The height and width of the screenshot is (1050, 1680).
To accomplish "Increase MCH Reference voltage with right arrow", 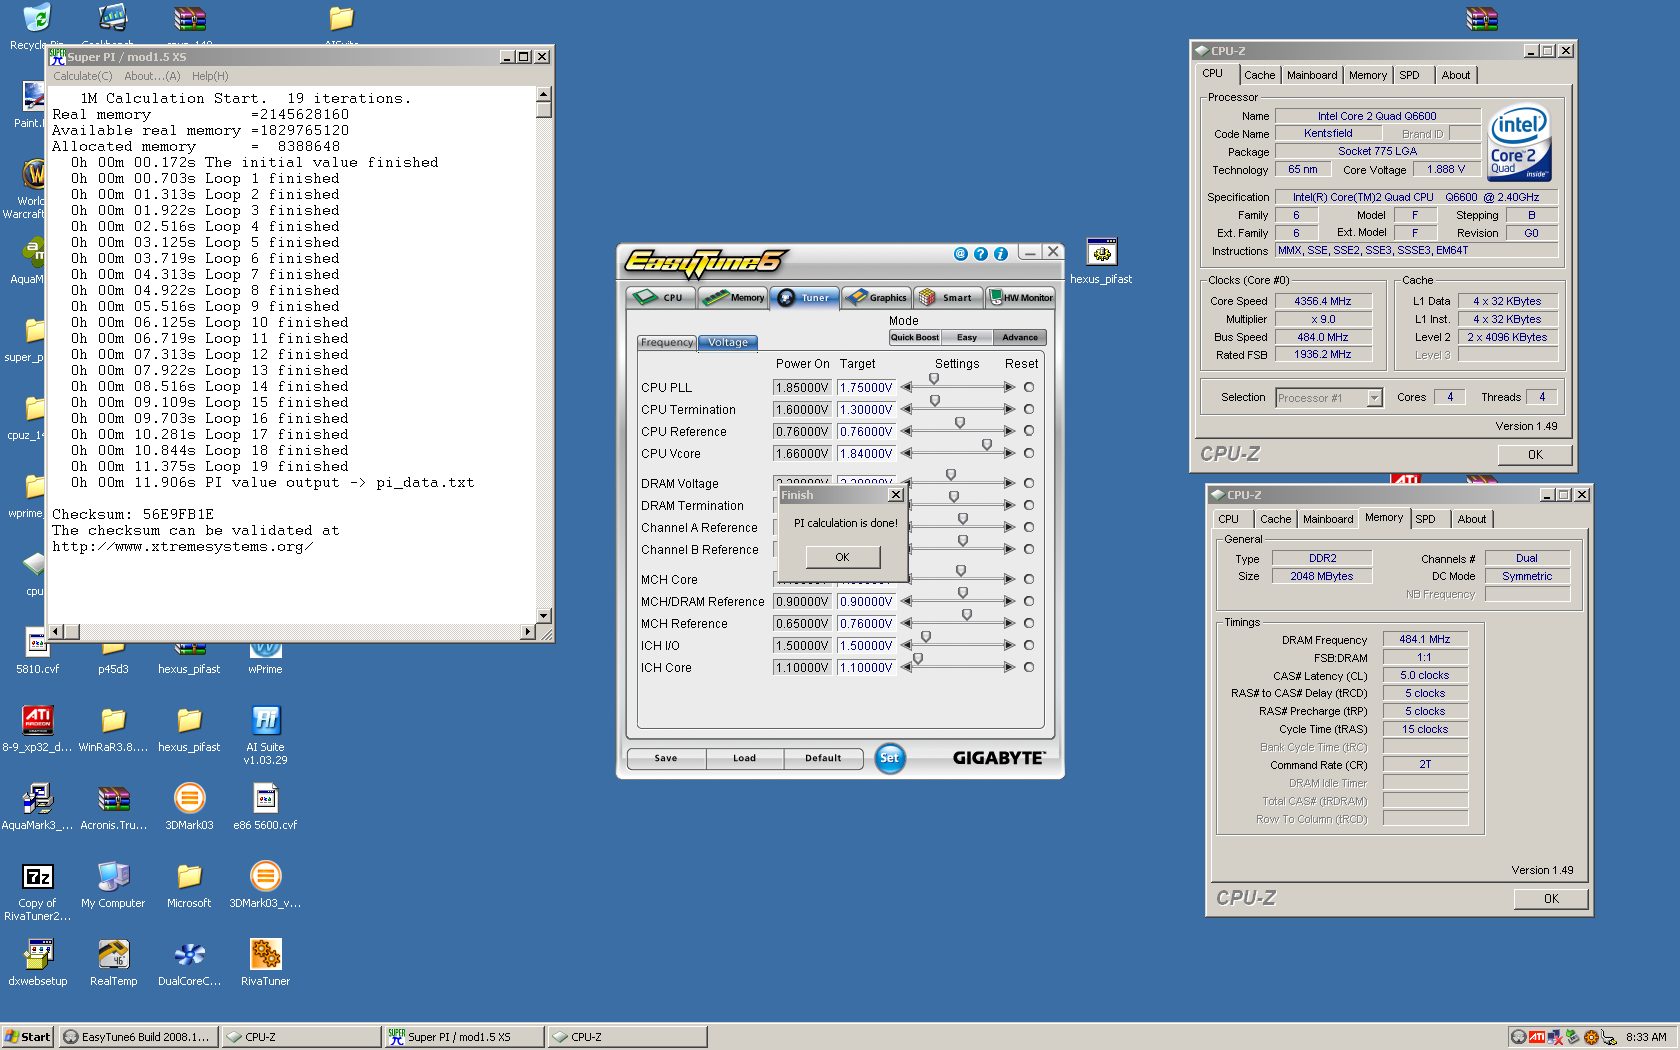I will pyautogui.click(x=1009, y=623).
